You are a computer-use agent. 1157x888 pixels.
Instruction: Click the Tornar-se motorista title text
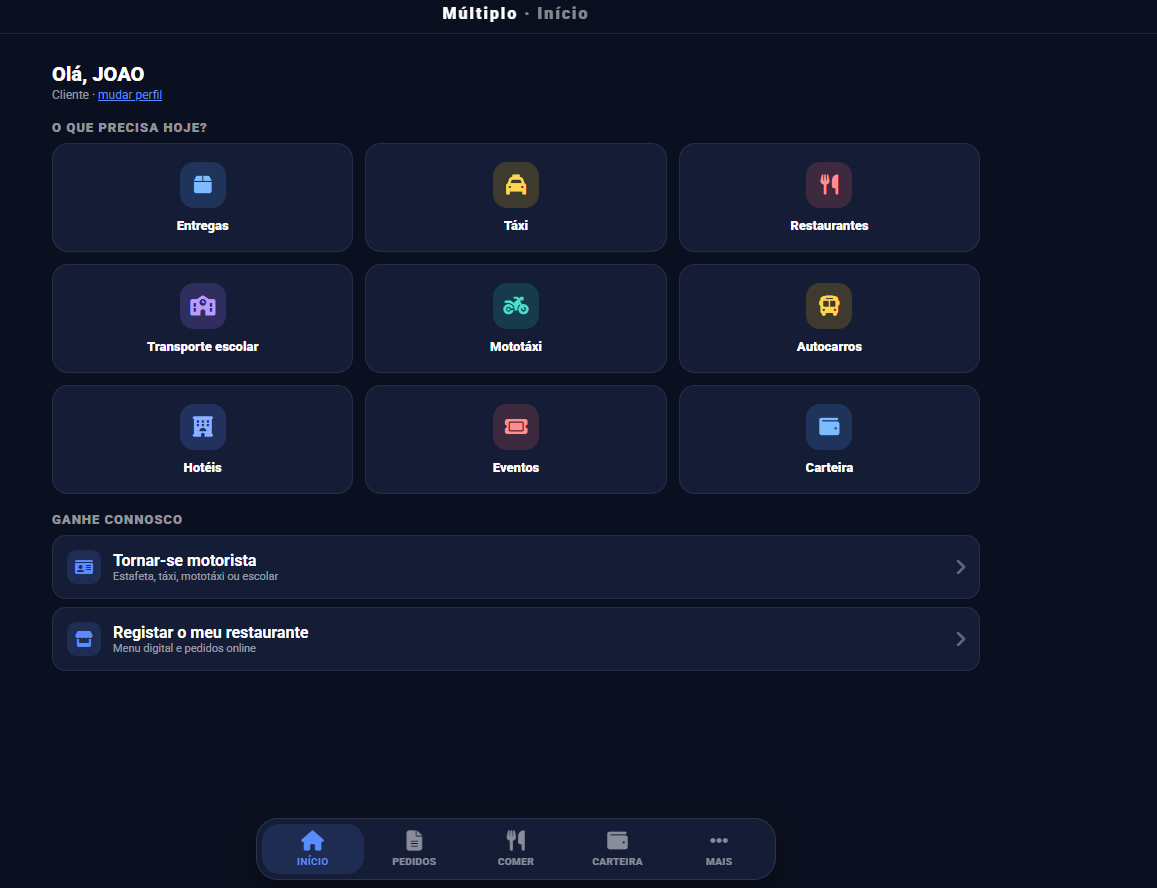184,560
